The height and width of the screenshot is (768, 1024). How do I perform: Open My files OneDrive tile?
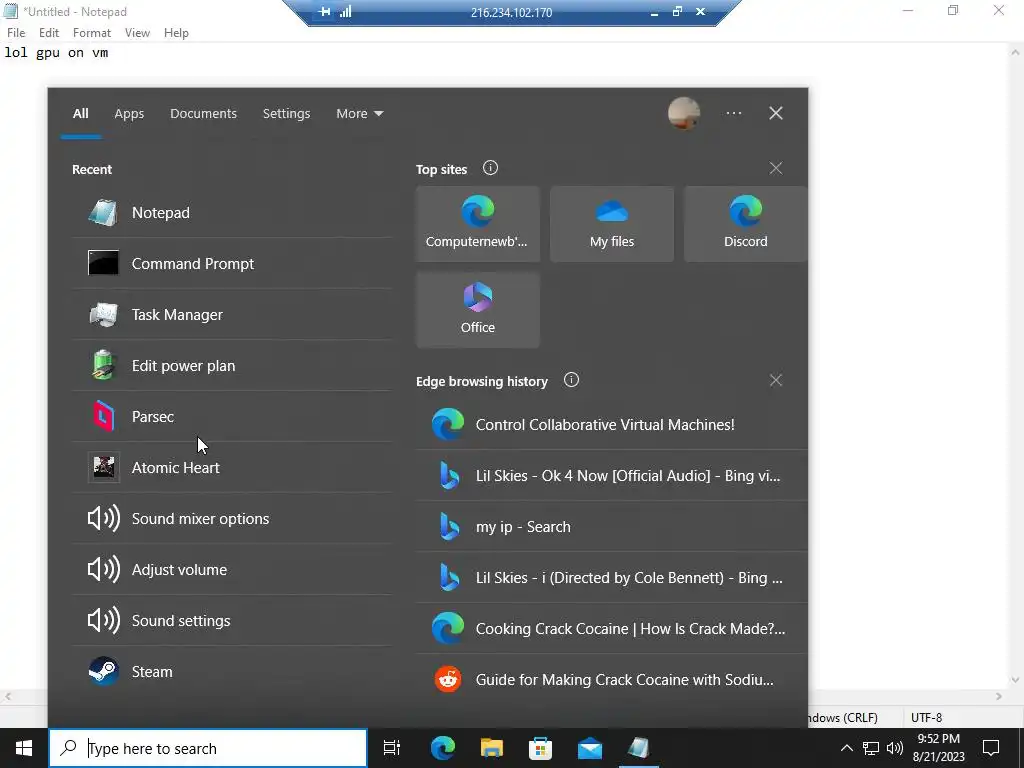(x=612, y=224)
